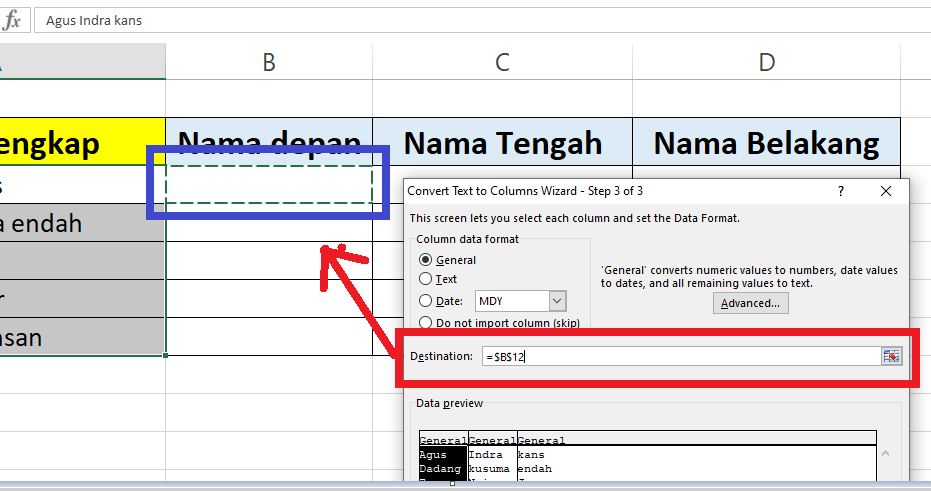The height and width of the screenshot is (491, 931).
Task: Click the Destination field with =$B$12
Action: click(x=681, y=356)
